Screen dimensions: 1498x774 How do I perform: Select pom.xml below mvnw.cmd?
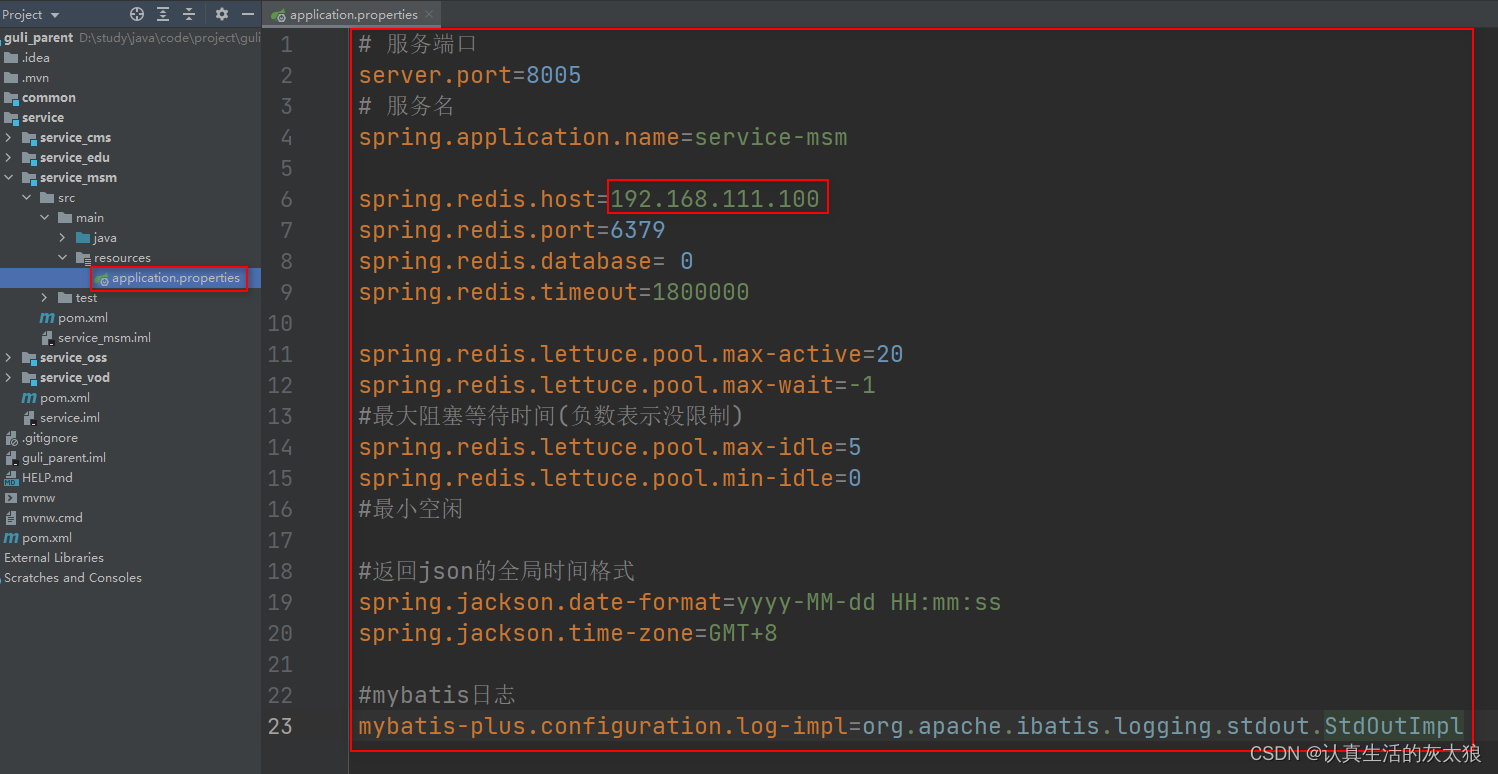pyautogui.click(x=38, y=537)
